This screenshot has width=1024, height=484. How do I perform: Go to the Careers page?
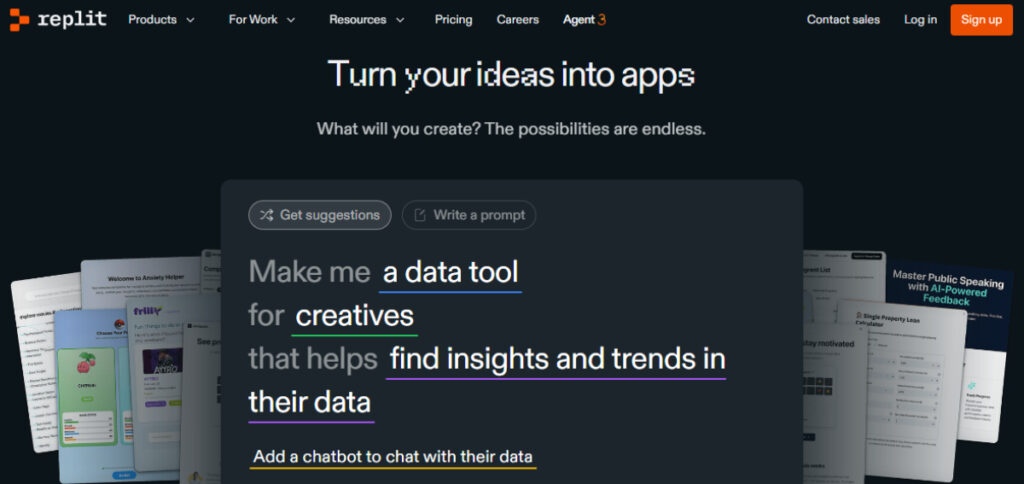click(x=517, y=20)
